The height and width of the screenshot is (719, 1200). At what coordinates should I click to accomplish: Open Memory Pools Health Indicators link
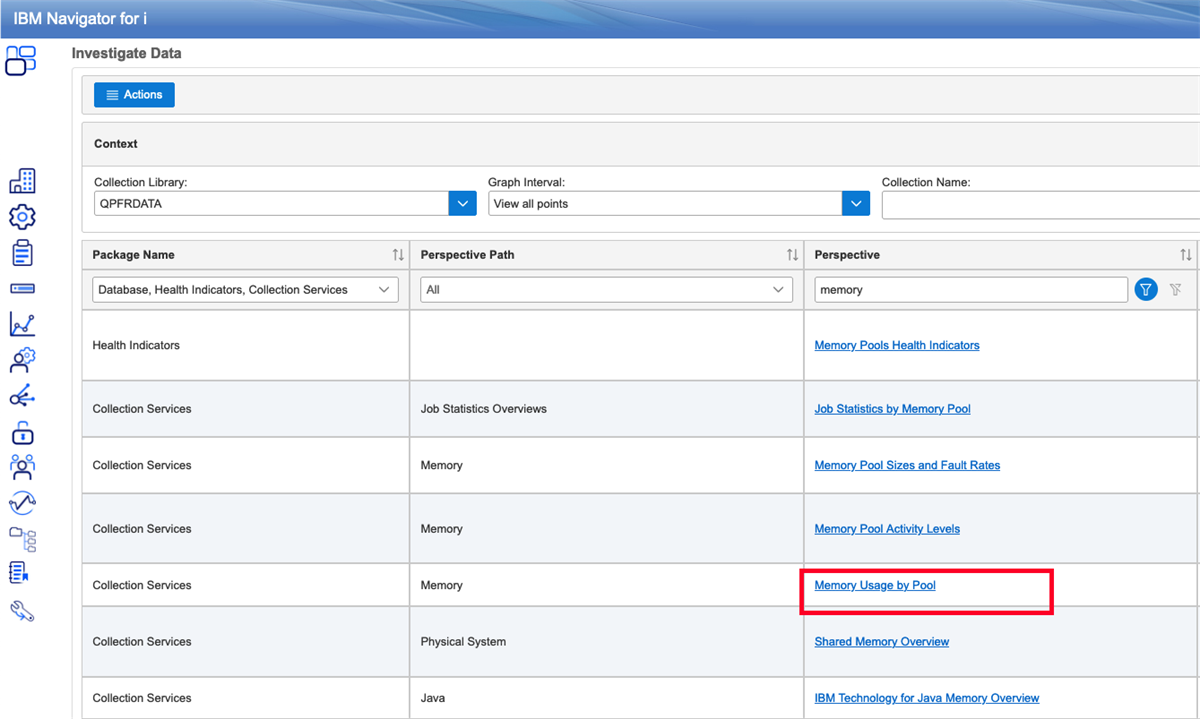pyautogui.click(x=897, y=345)
